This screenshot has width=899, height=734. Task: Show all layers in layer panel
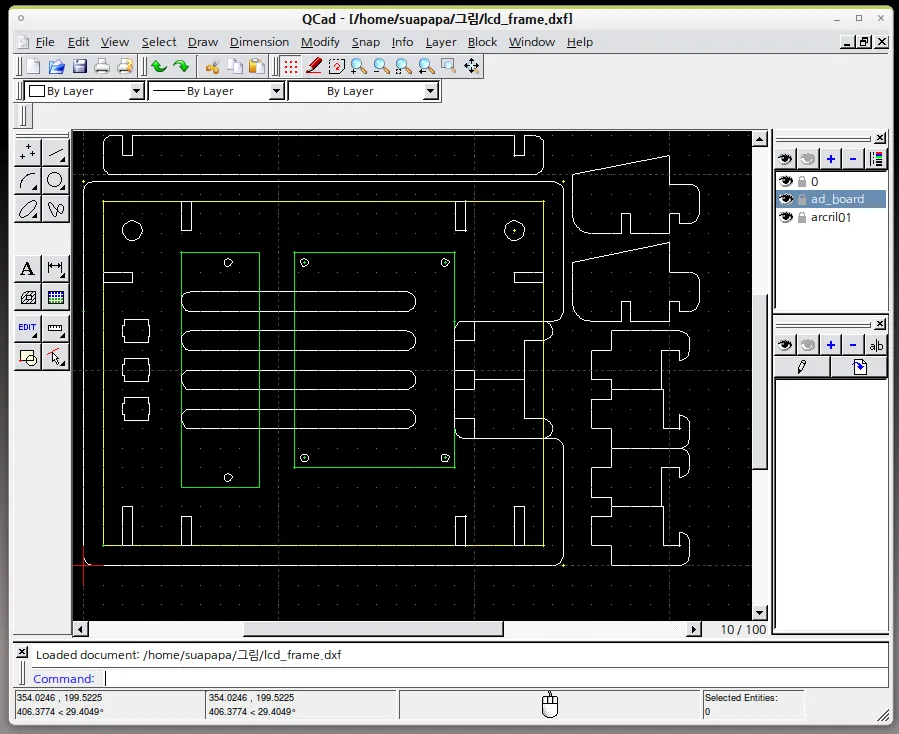(785, 159)
